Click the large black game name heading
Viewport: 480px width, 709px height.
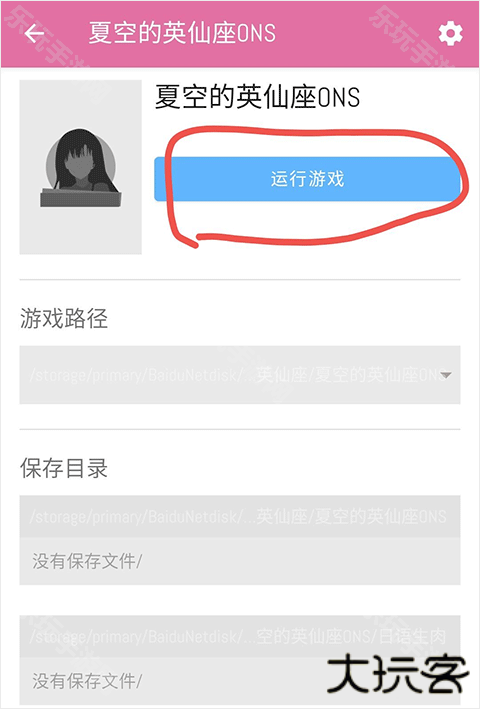[257, 97]
